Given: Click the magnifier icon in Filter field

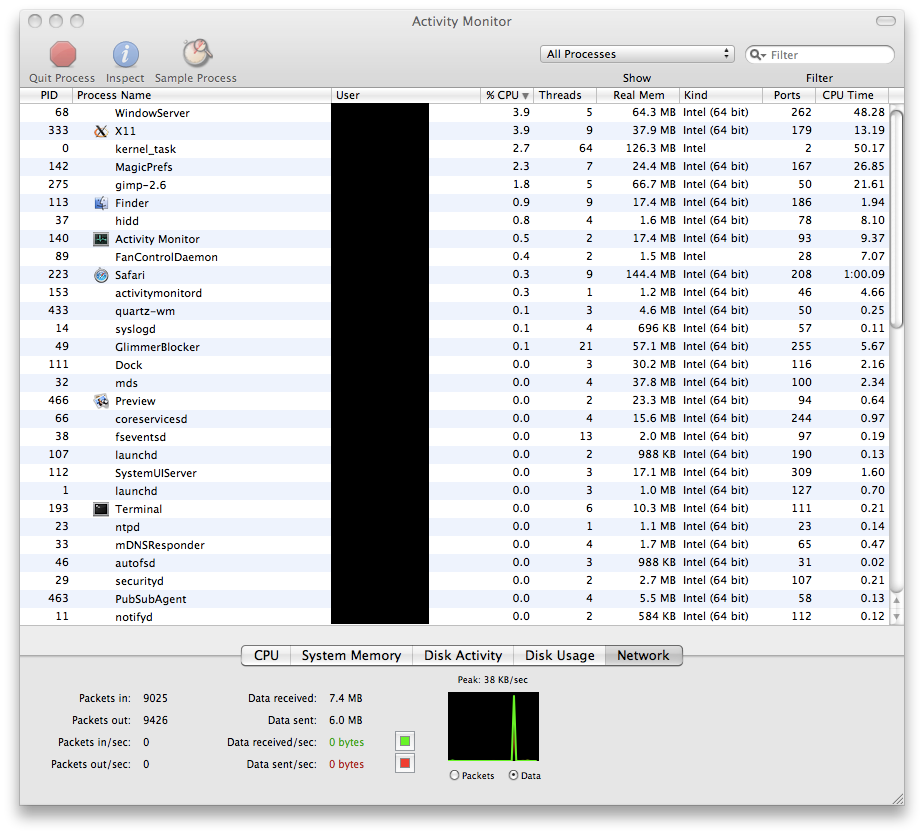Looking at the screenshot, I should pyautogui.click(x=757, y=55).
